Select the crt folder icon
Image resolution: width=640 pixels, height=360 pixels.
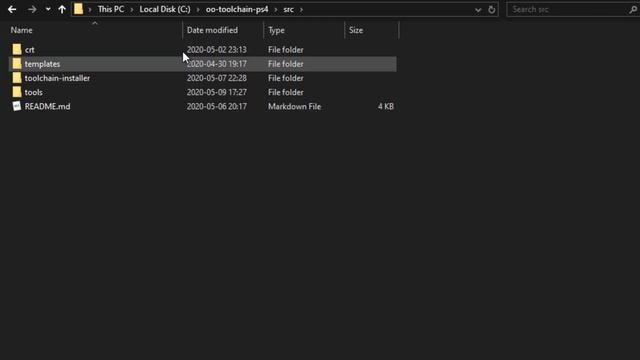17,49
